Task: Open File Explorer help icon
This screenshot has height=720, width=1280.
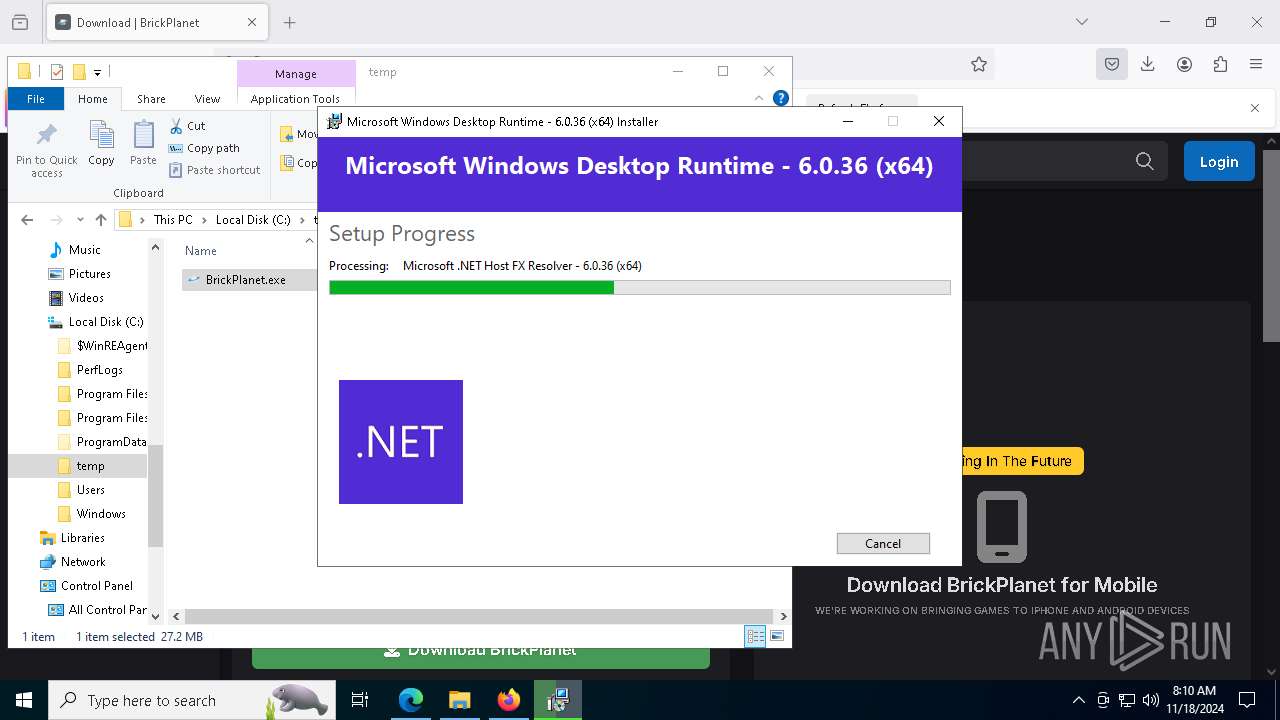Action: (x=781, y=98)
